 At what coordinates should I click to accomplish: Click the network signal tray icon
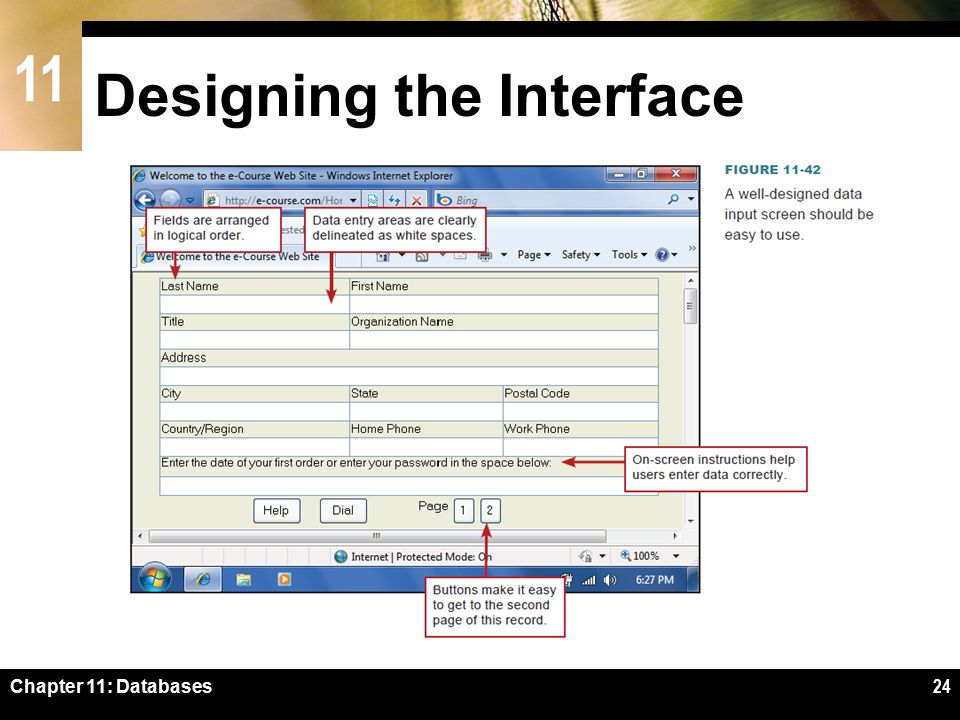(589, 580)
